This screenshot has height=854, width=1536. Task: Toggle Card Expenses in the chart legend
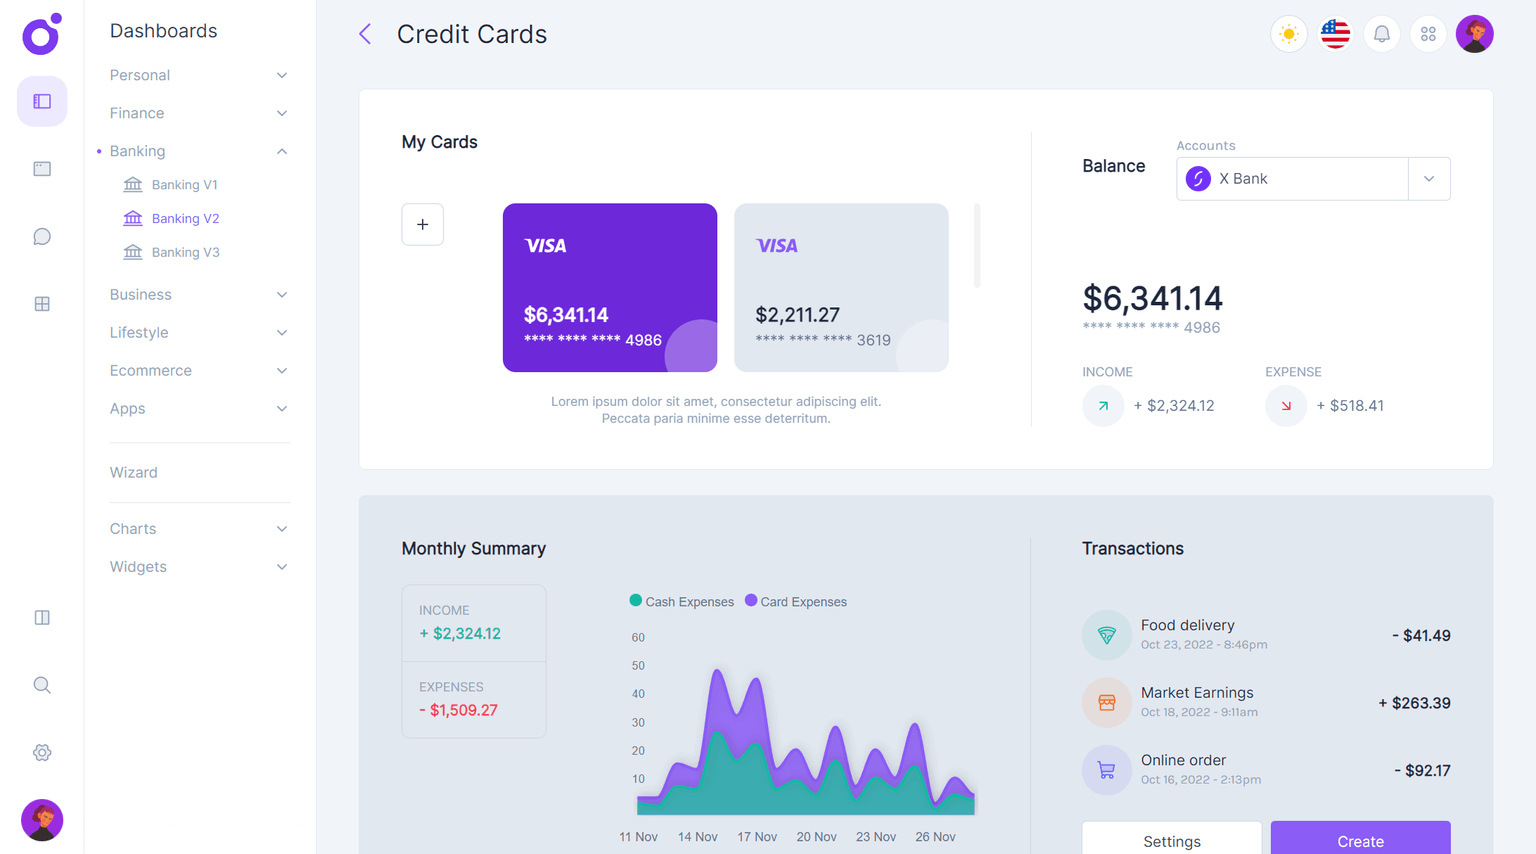pos(795,601)
